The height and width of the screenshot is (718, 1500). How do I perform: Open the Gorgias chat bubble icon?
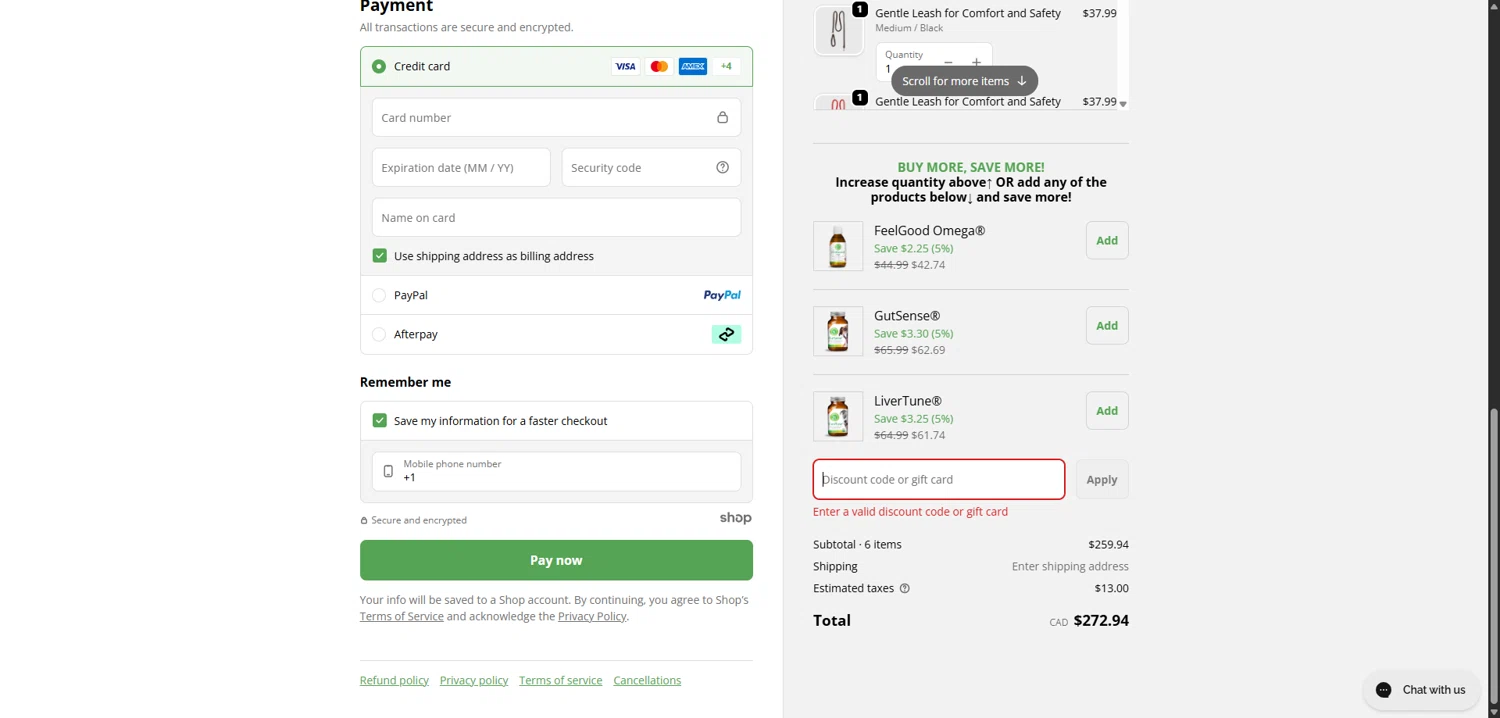[1383, 690]
